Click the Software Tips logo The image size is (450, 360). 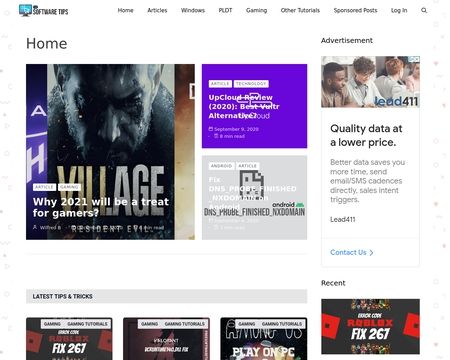click(x=44, y=11)
